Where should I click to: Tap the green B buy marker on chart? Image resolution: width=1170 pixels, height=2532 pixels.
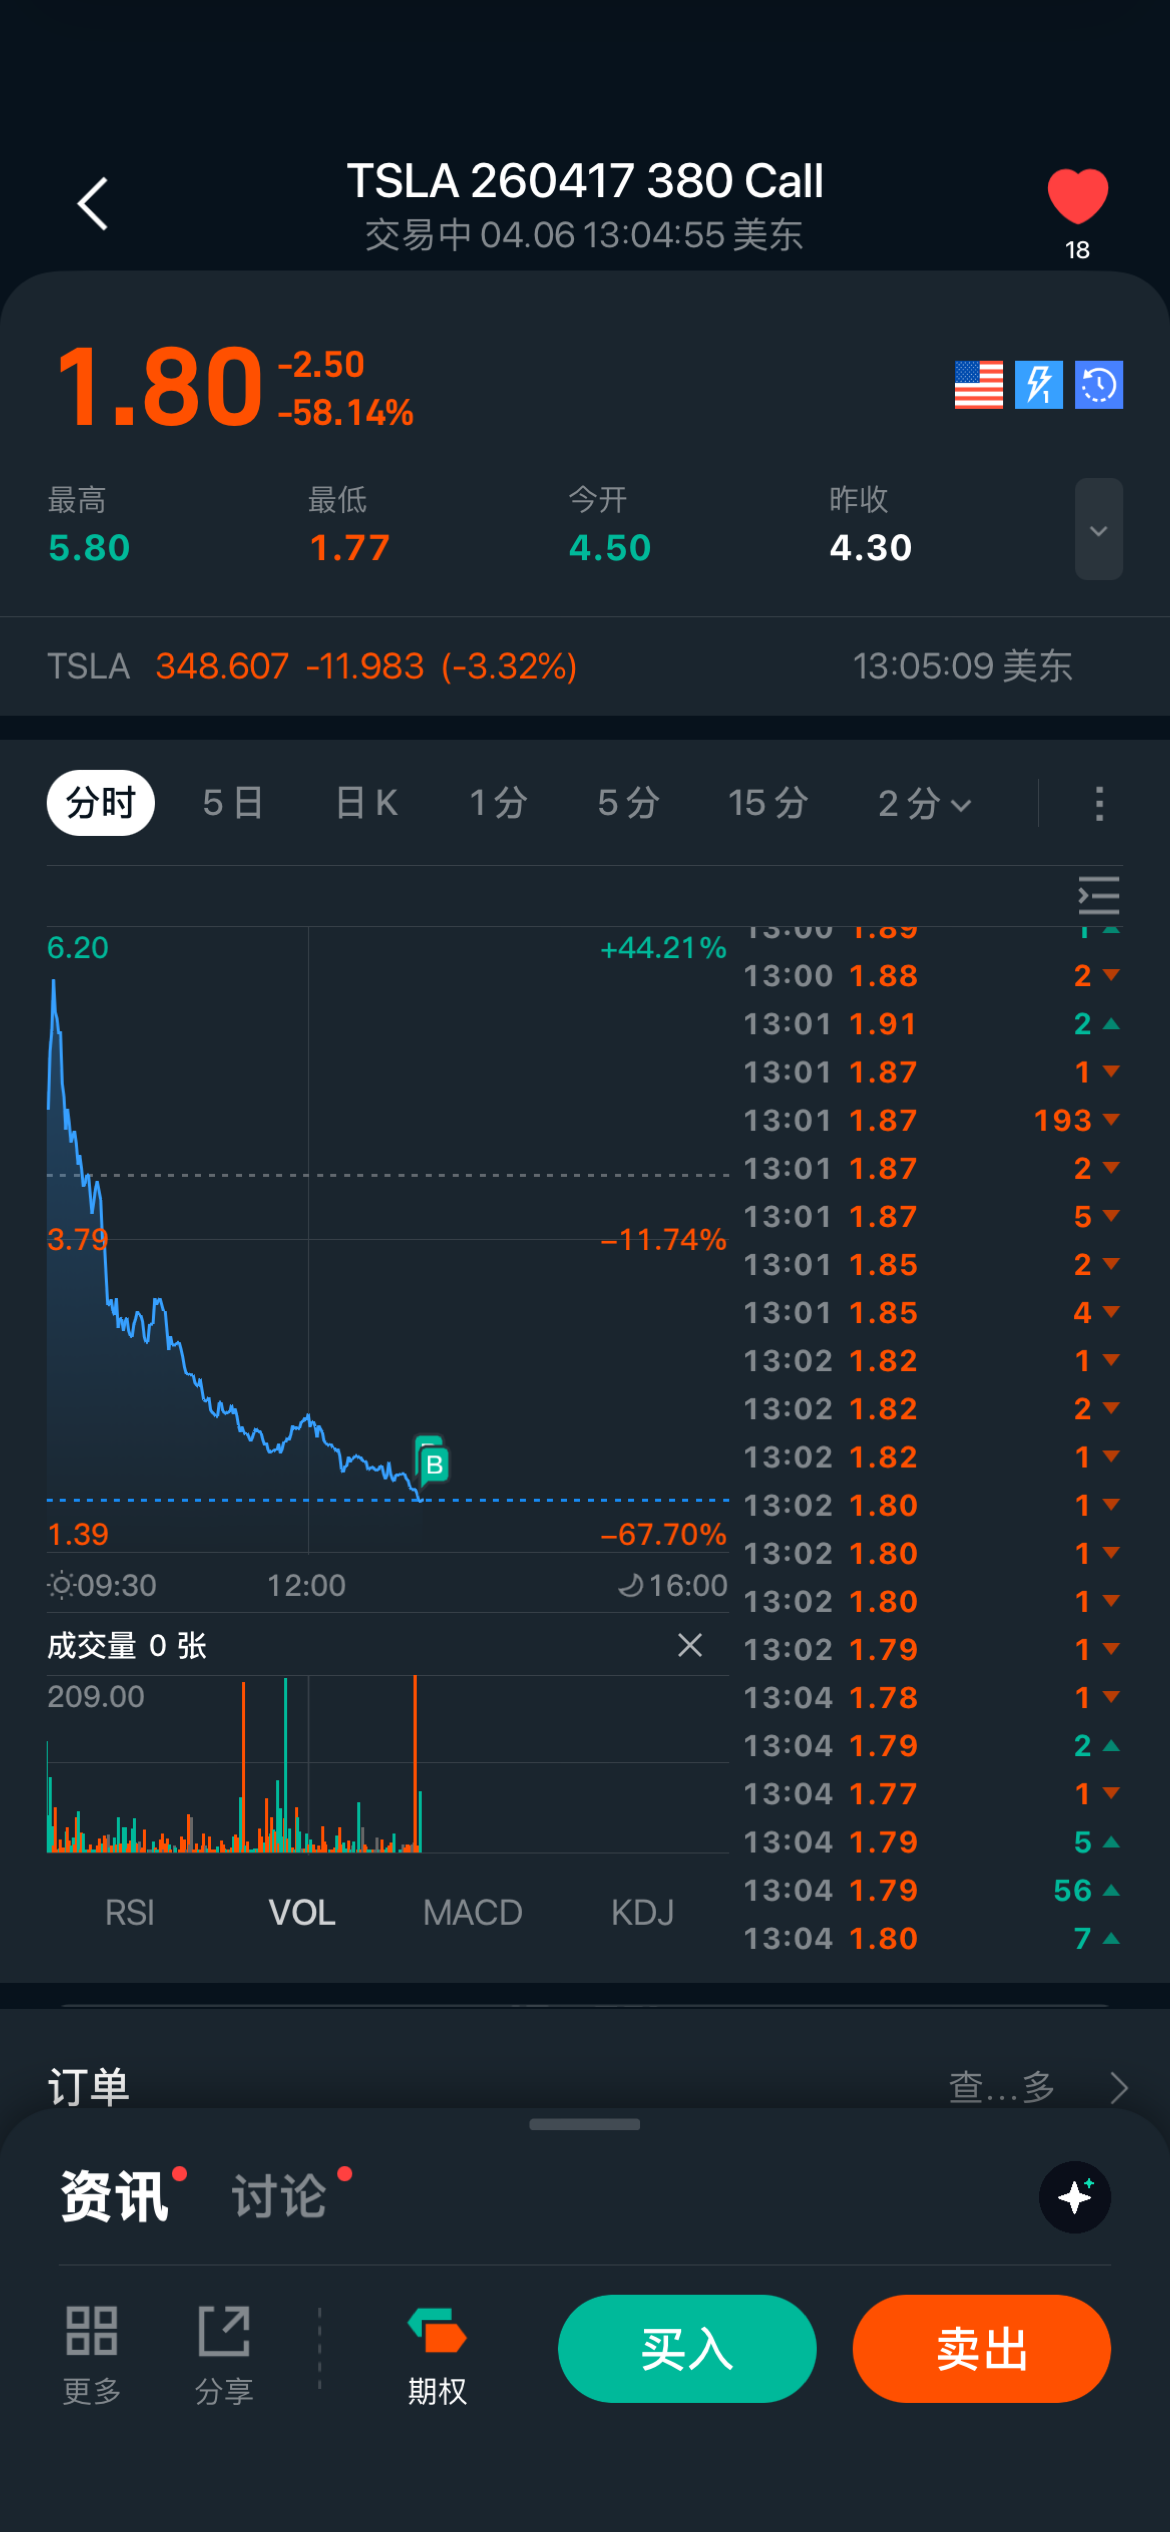[x=433, y=1462]
